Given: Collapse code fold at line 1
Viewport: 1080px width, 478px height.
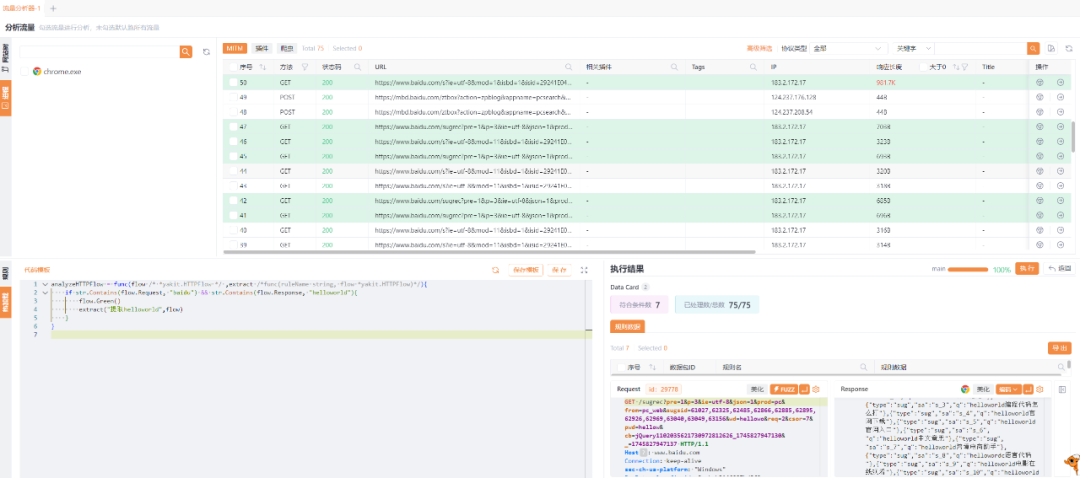Looking at the screenshot, I should pos(45,284).
